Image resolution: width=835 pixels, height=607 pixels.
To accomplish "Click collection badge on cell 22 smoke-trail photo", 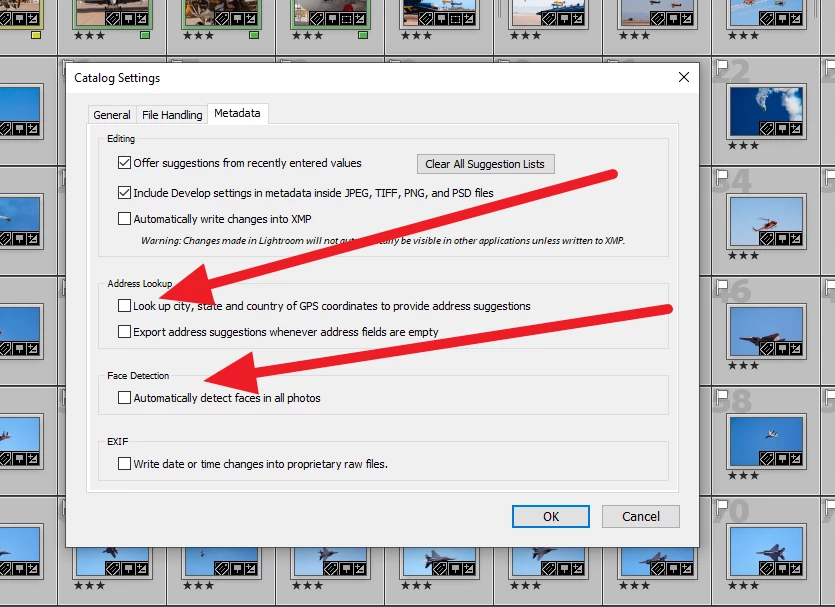I will [781, 129].
